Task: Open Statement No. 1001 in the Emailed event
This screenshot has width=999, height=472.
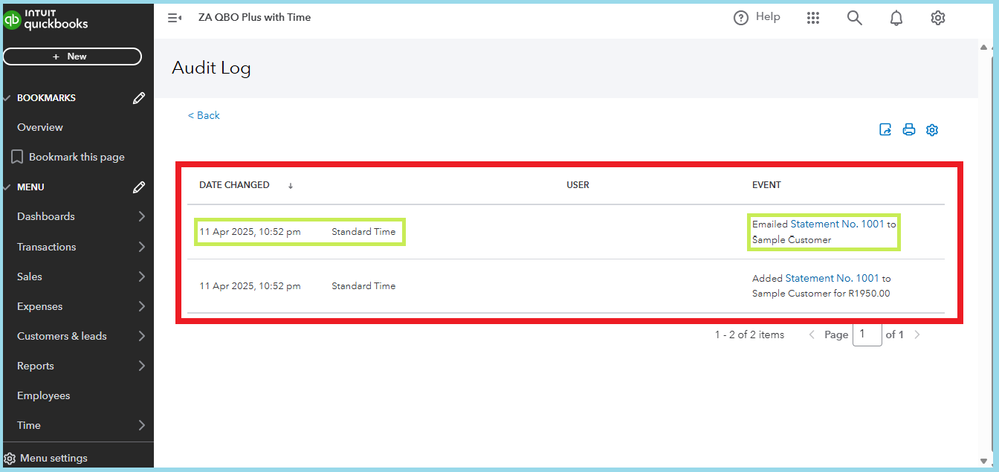Action: coord(837,224)
